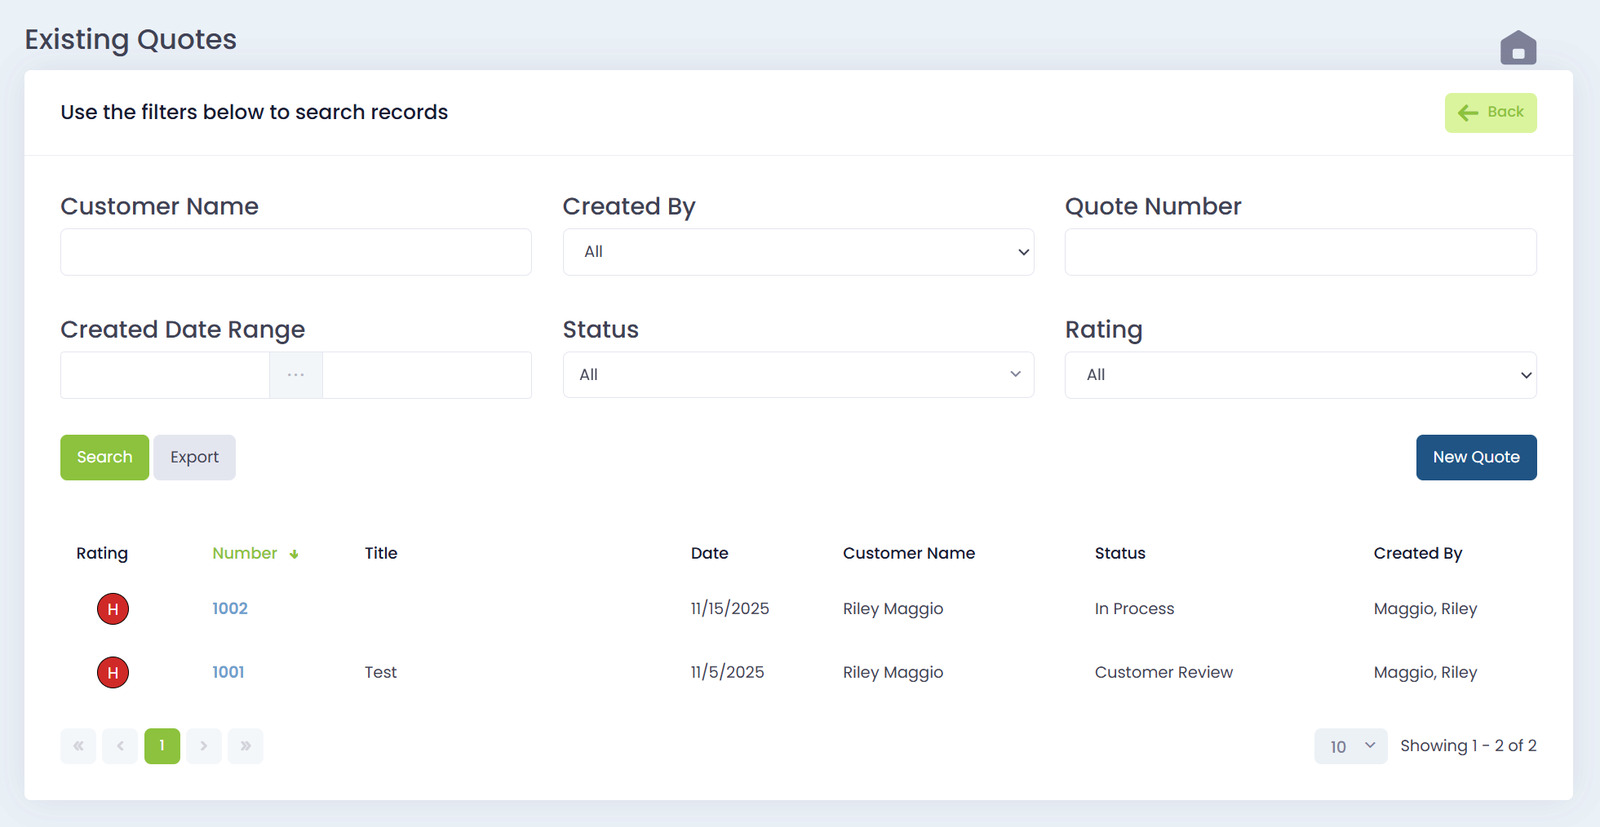Image resolution: width=1600 pixels, height=827 pixels.
Task: Go to the next results page
Action: click(x=204, y=746)
